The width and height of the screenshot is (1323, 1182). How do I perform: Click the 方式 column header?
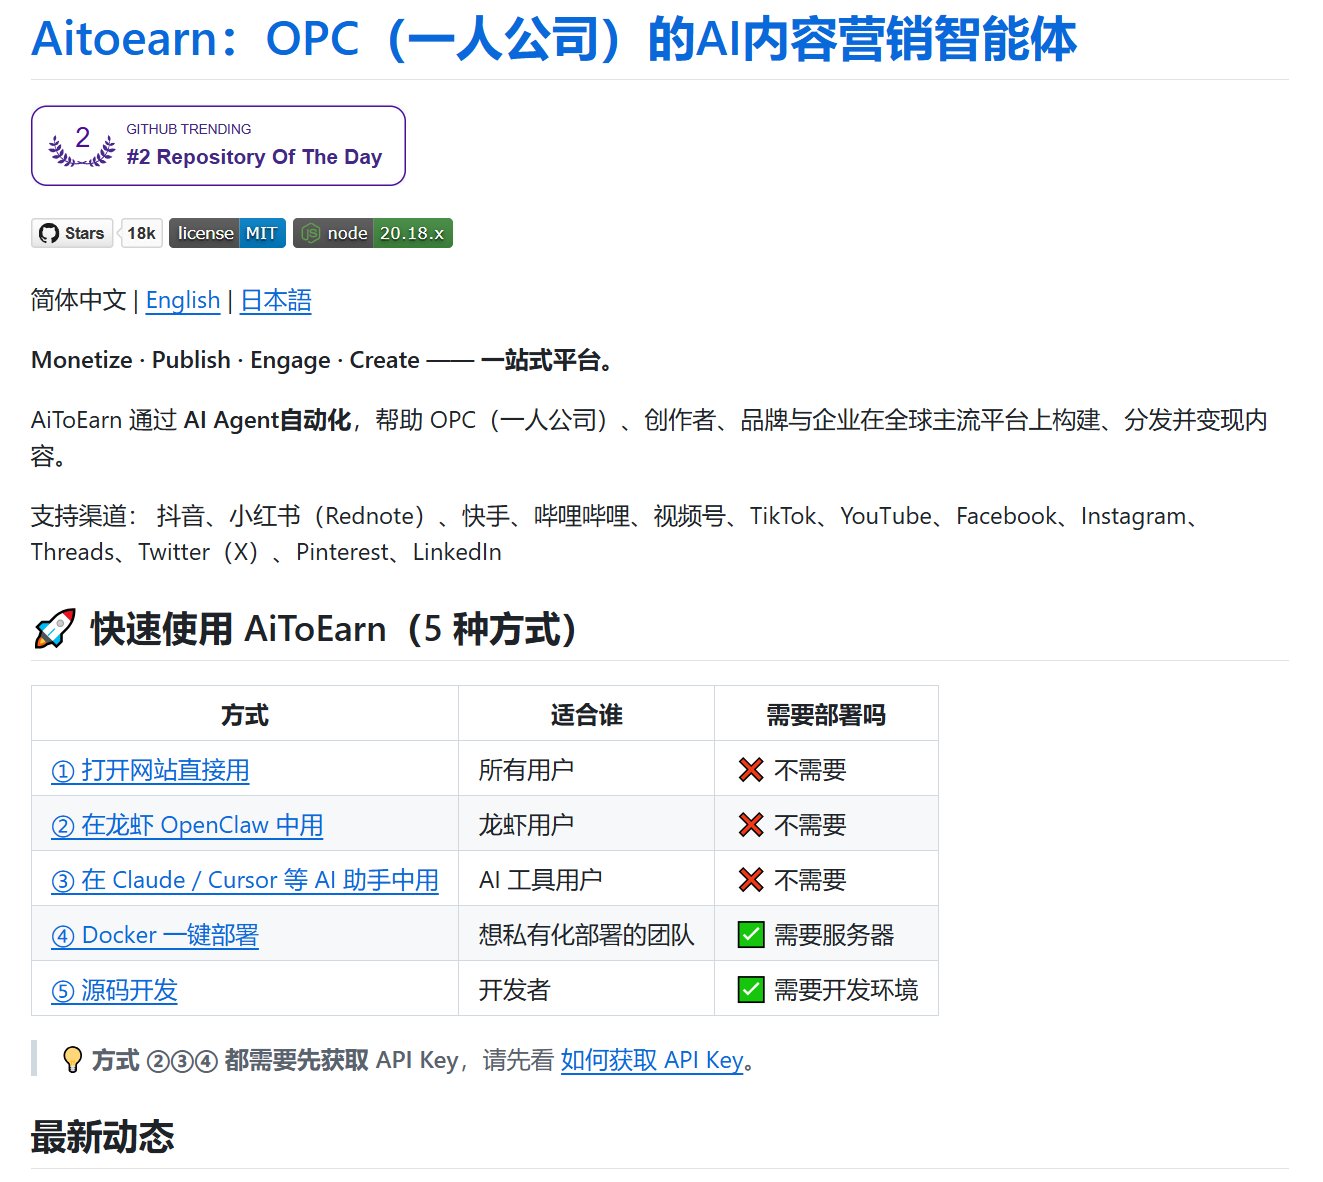click(245, 715)
